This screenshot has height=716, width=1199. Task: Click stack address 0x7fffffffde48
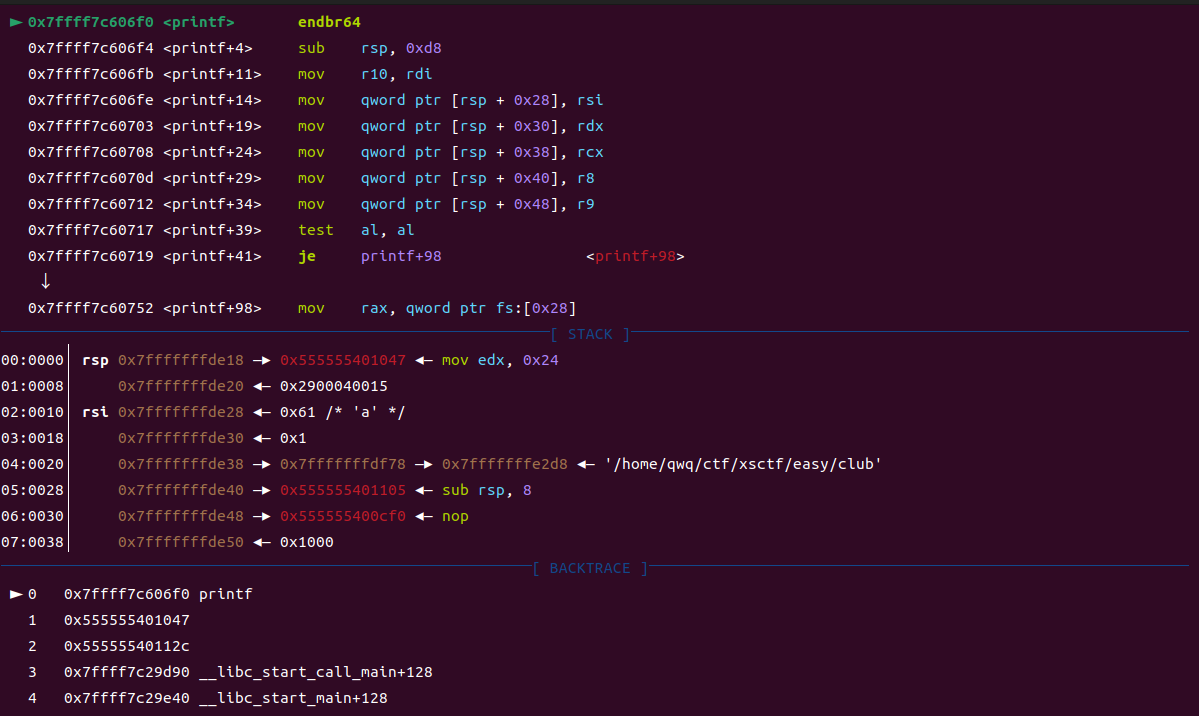tap(180, 516)
